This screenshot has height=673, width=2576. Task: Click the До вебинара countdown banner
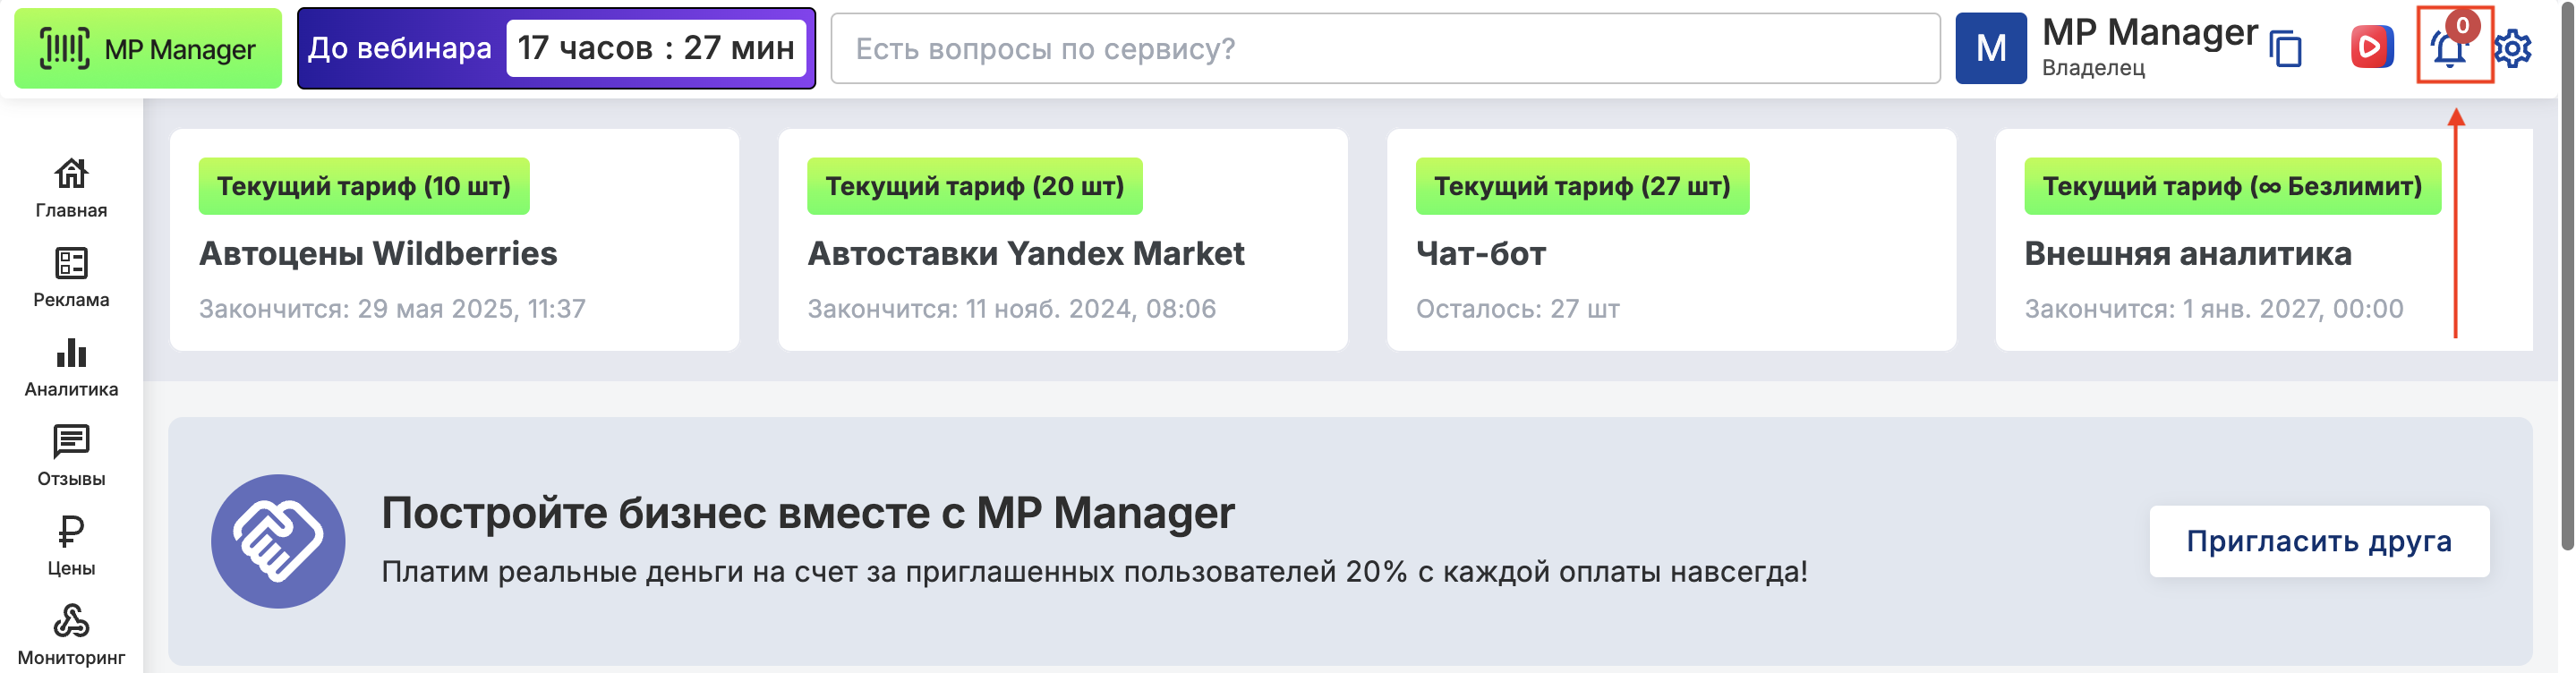click(x=556, y=48)
